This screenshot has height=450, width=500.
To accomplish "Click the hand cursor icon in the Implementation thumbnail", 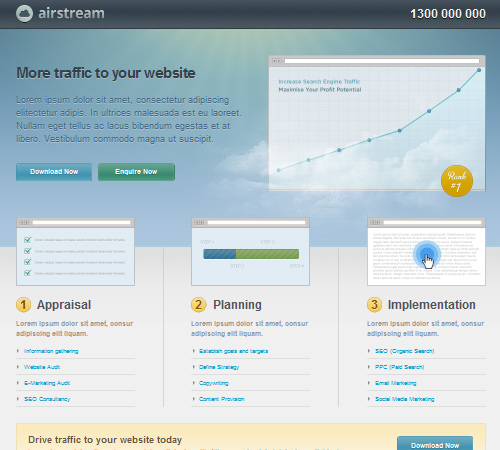I will click(428, 261).
